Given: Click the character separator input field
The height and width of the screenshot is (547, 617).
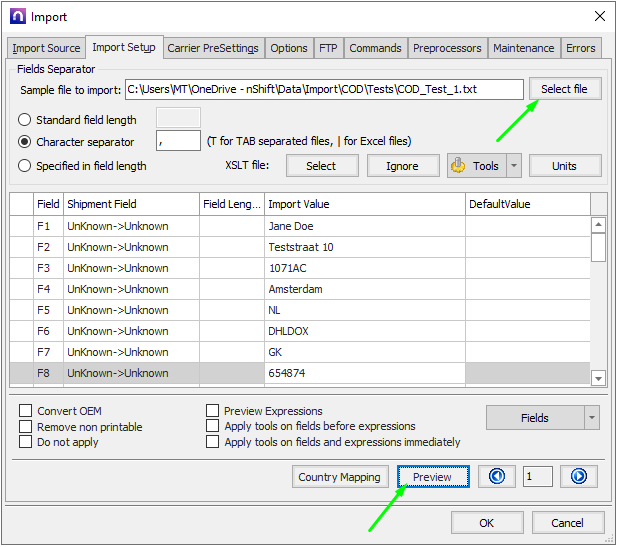Looking at the screenshot, I should click(x=178, y=142).
